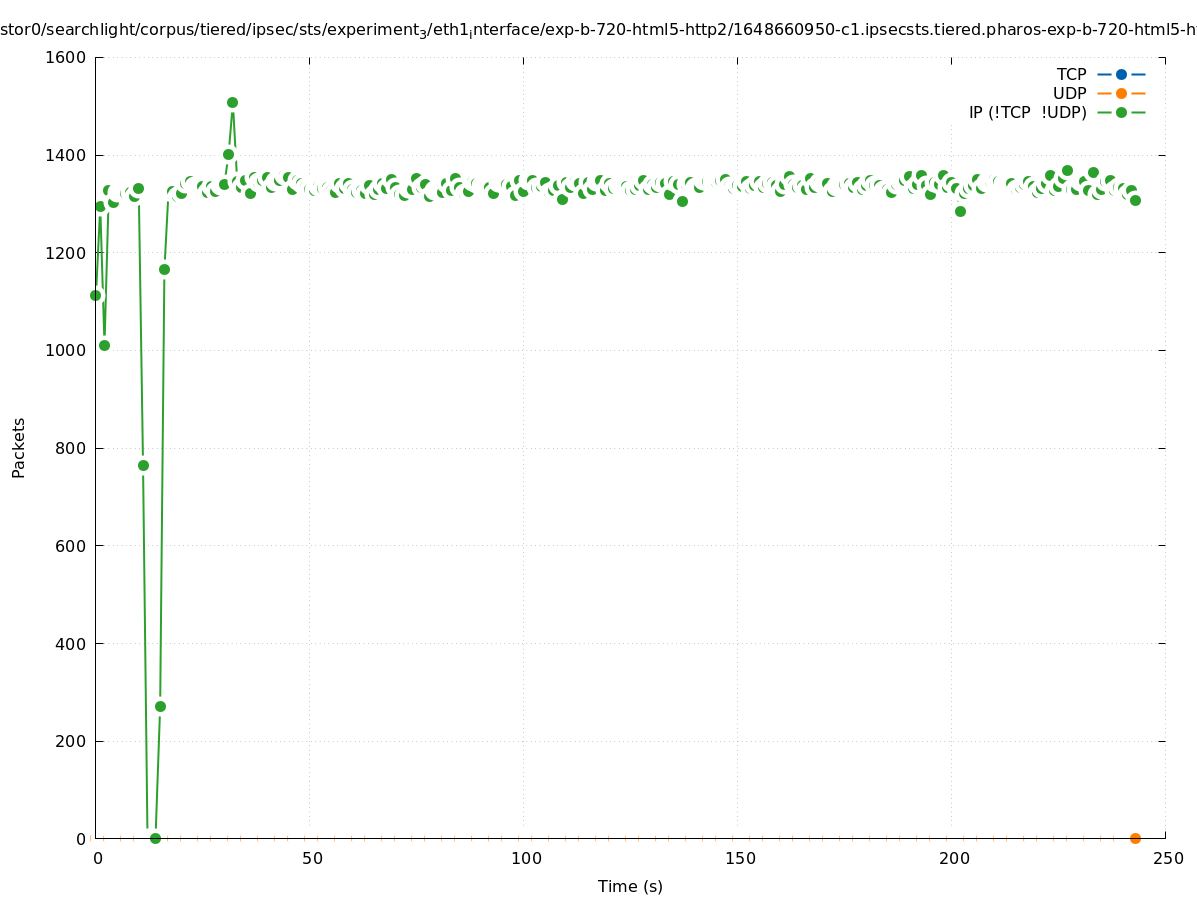This screenshot has width=1197, height=900.
Task: Click the blue TCP legend marker
Action: tap(1121, 74)
